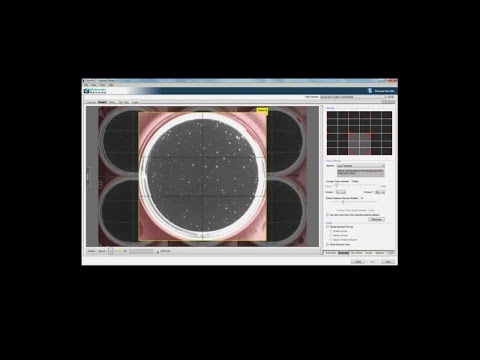This screenshot has height=360, width=480.
Task: Click the Apply button at the bottom right
Action: click(358, 262)
